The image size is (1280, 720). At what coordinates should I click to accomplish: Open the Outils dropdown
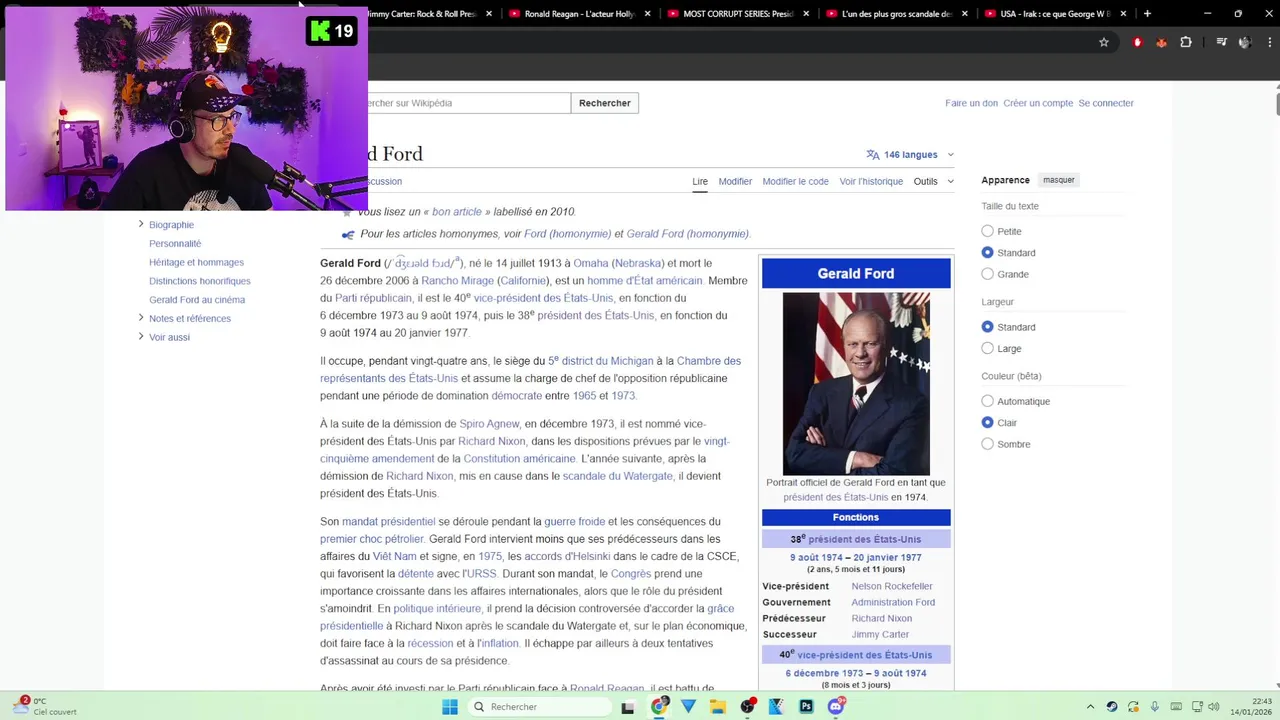(934, 181)
